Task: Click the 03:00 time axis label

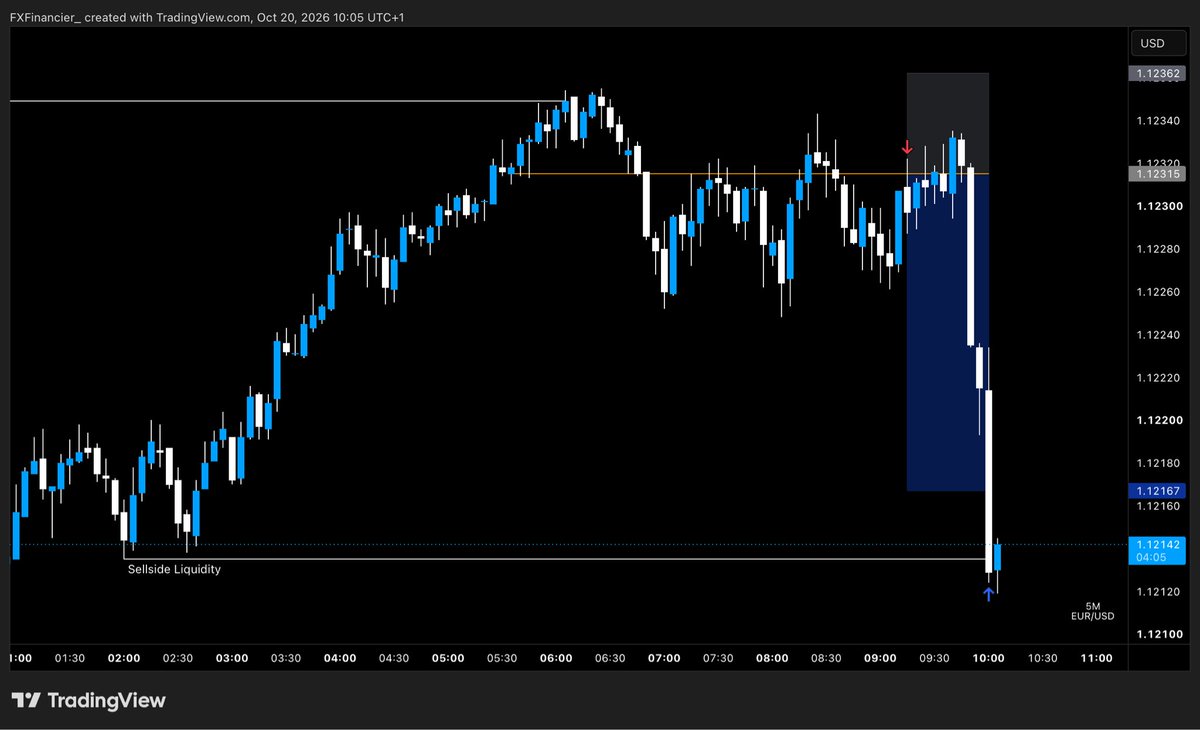Action: (232, 658)
